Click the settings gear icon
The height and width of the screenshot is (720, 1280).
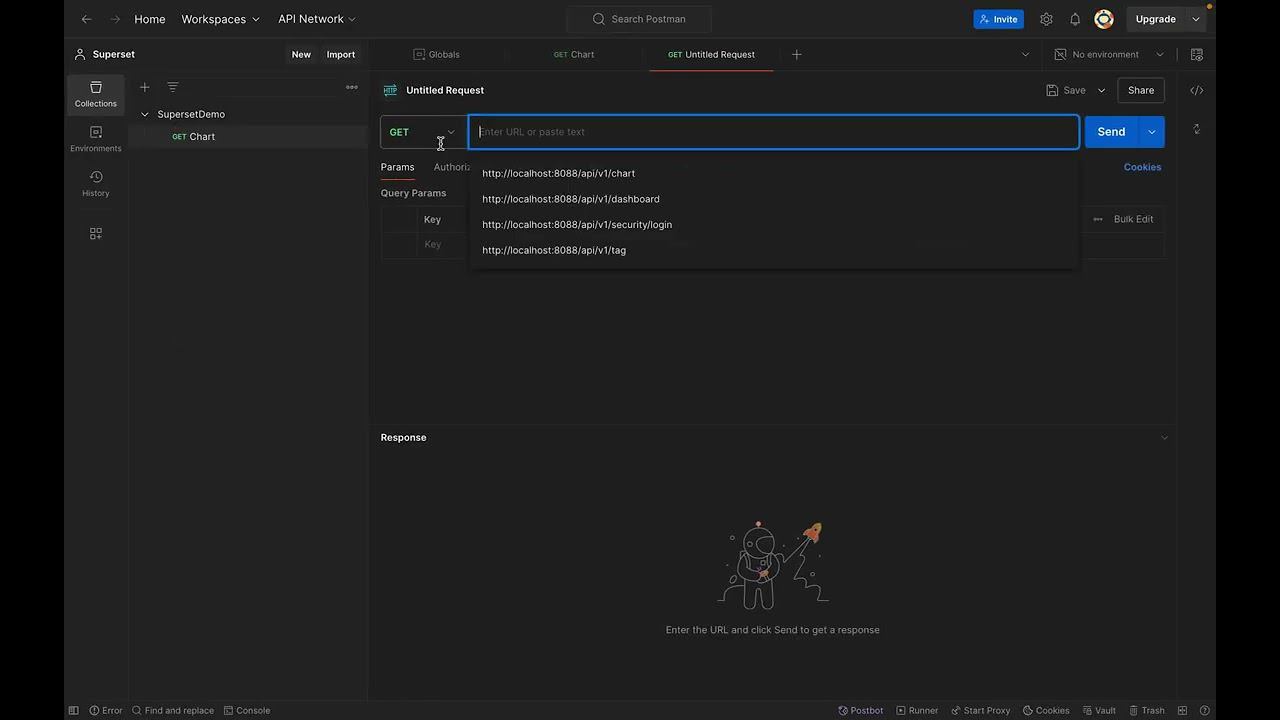point(1046,19)
